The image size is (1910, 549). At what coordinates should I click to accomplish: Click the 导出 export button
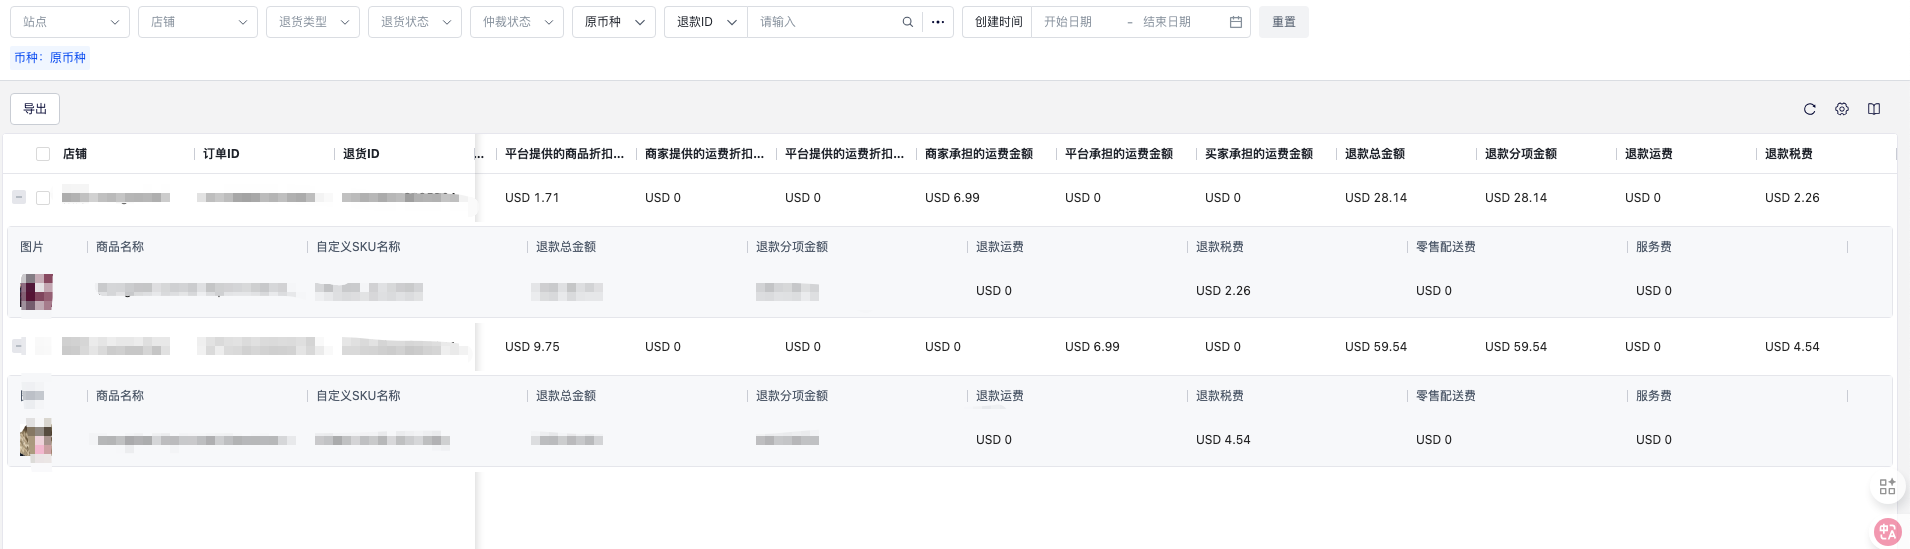[35, 109]
